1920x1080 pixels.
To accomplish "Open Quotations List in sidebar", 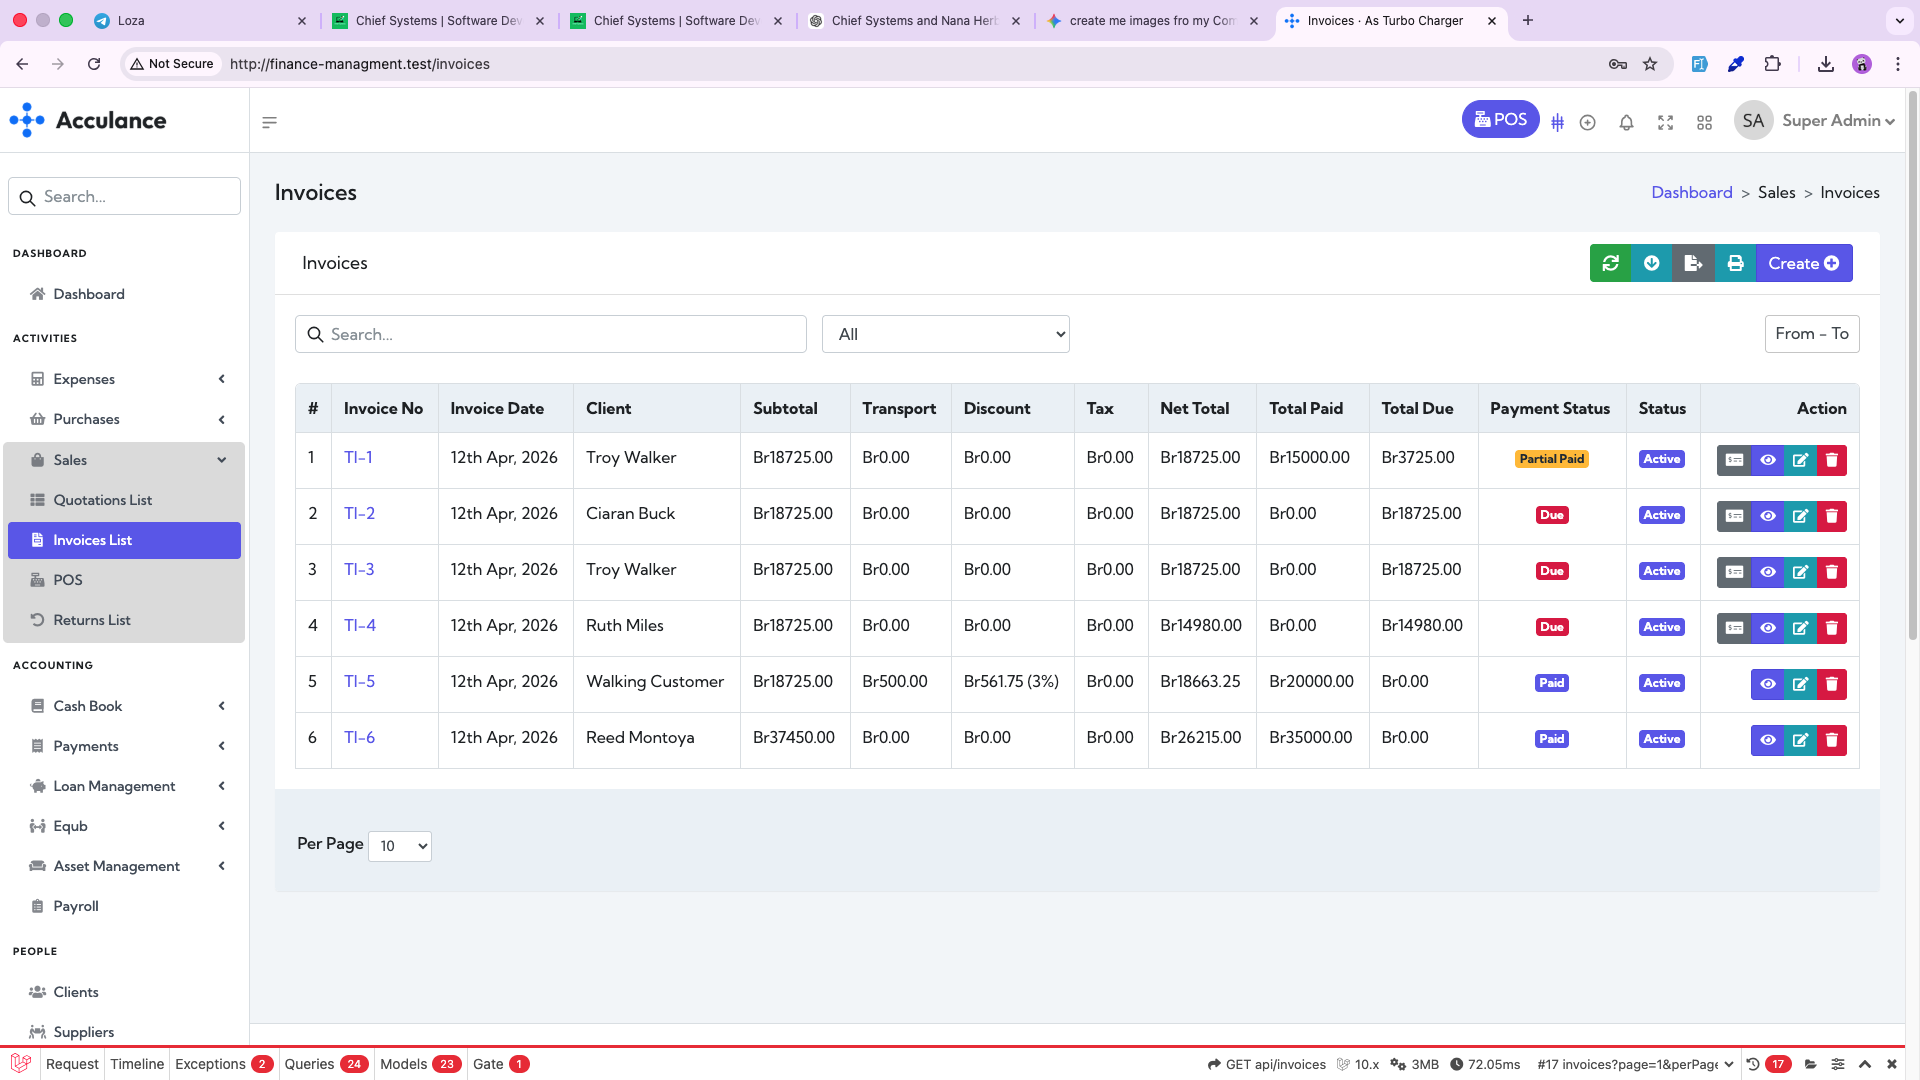I will 102,500.
